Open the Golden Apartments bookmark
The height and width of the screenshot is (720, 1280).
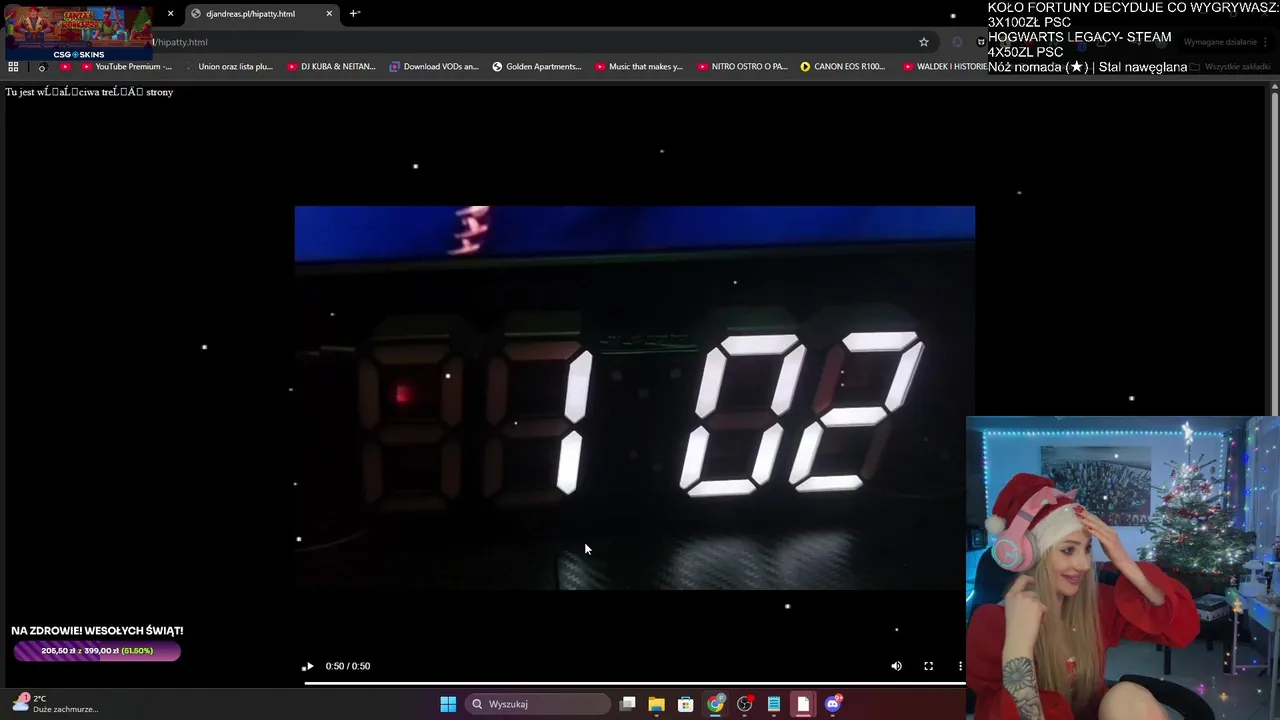[x=537, y=67]
